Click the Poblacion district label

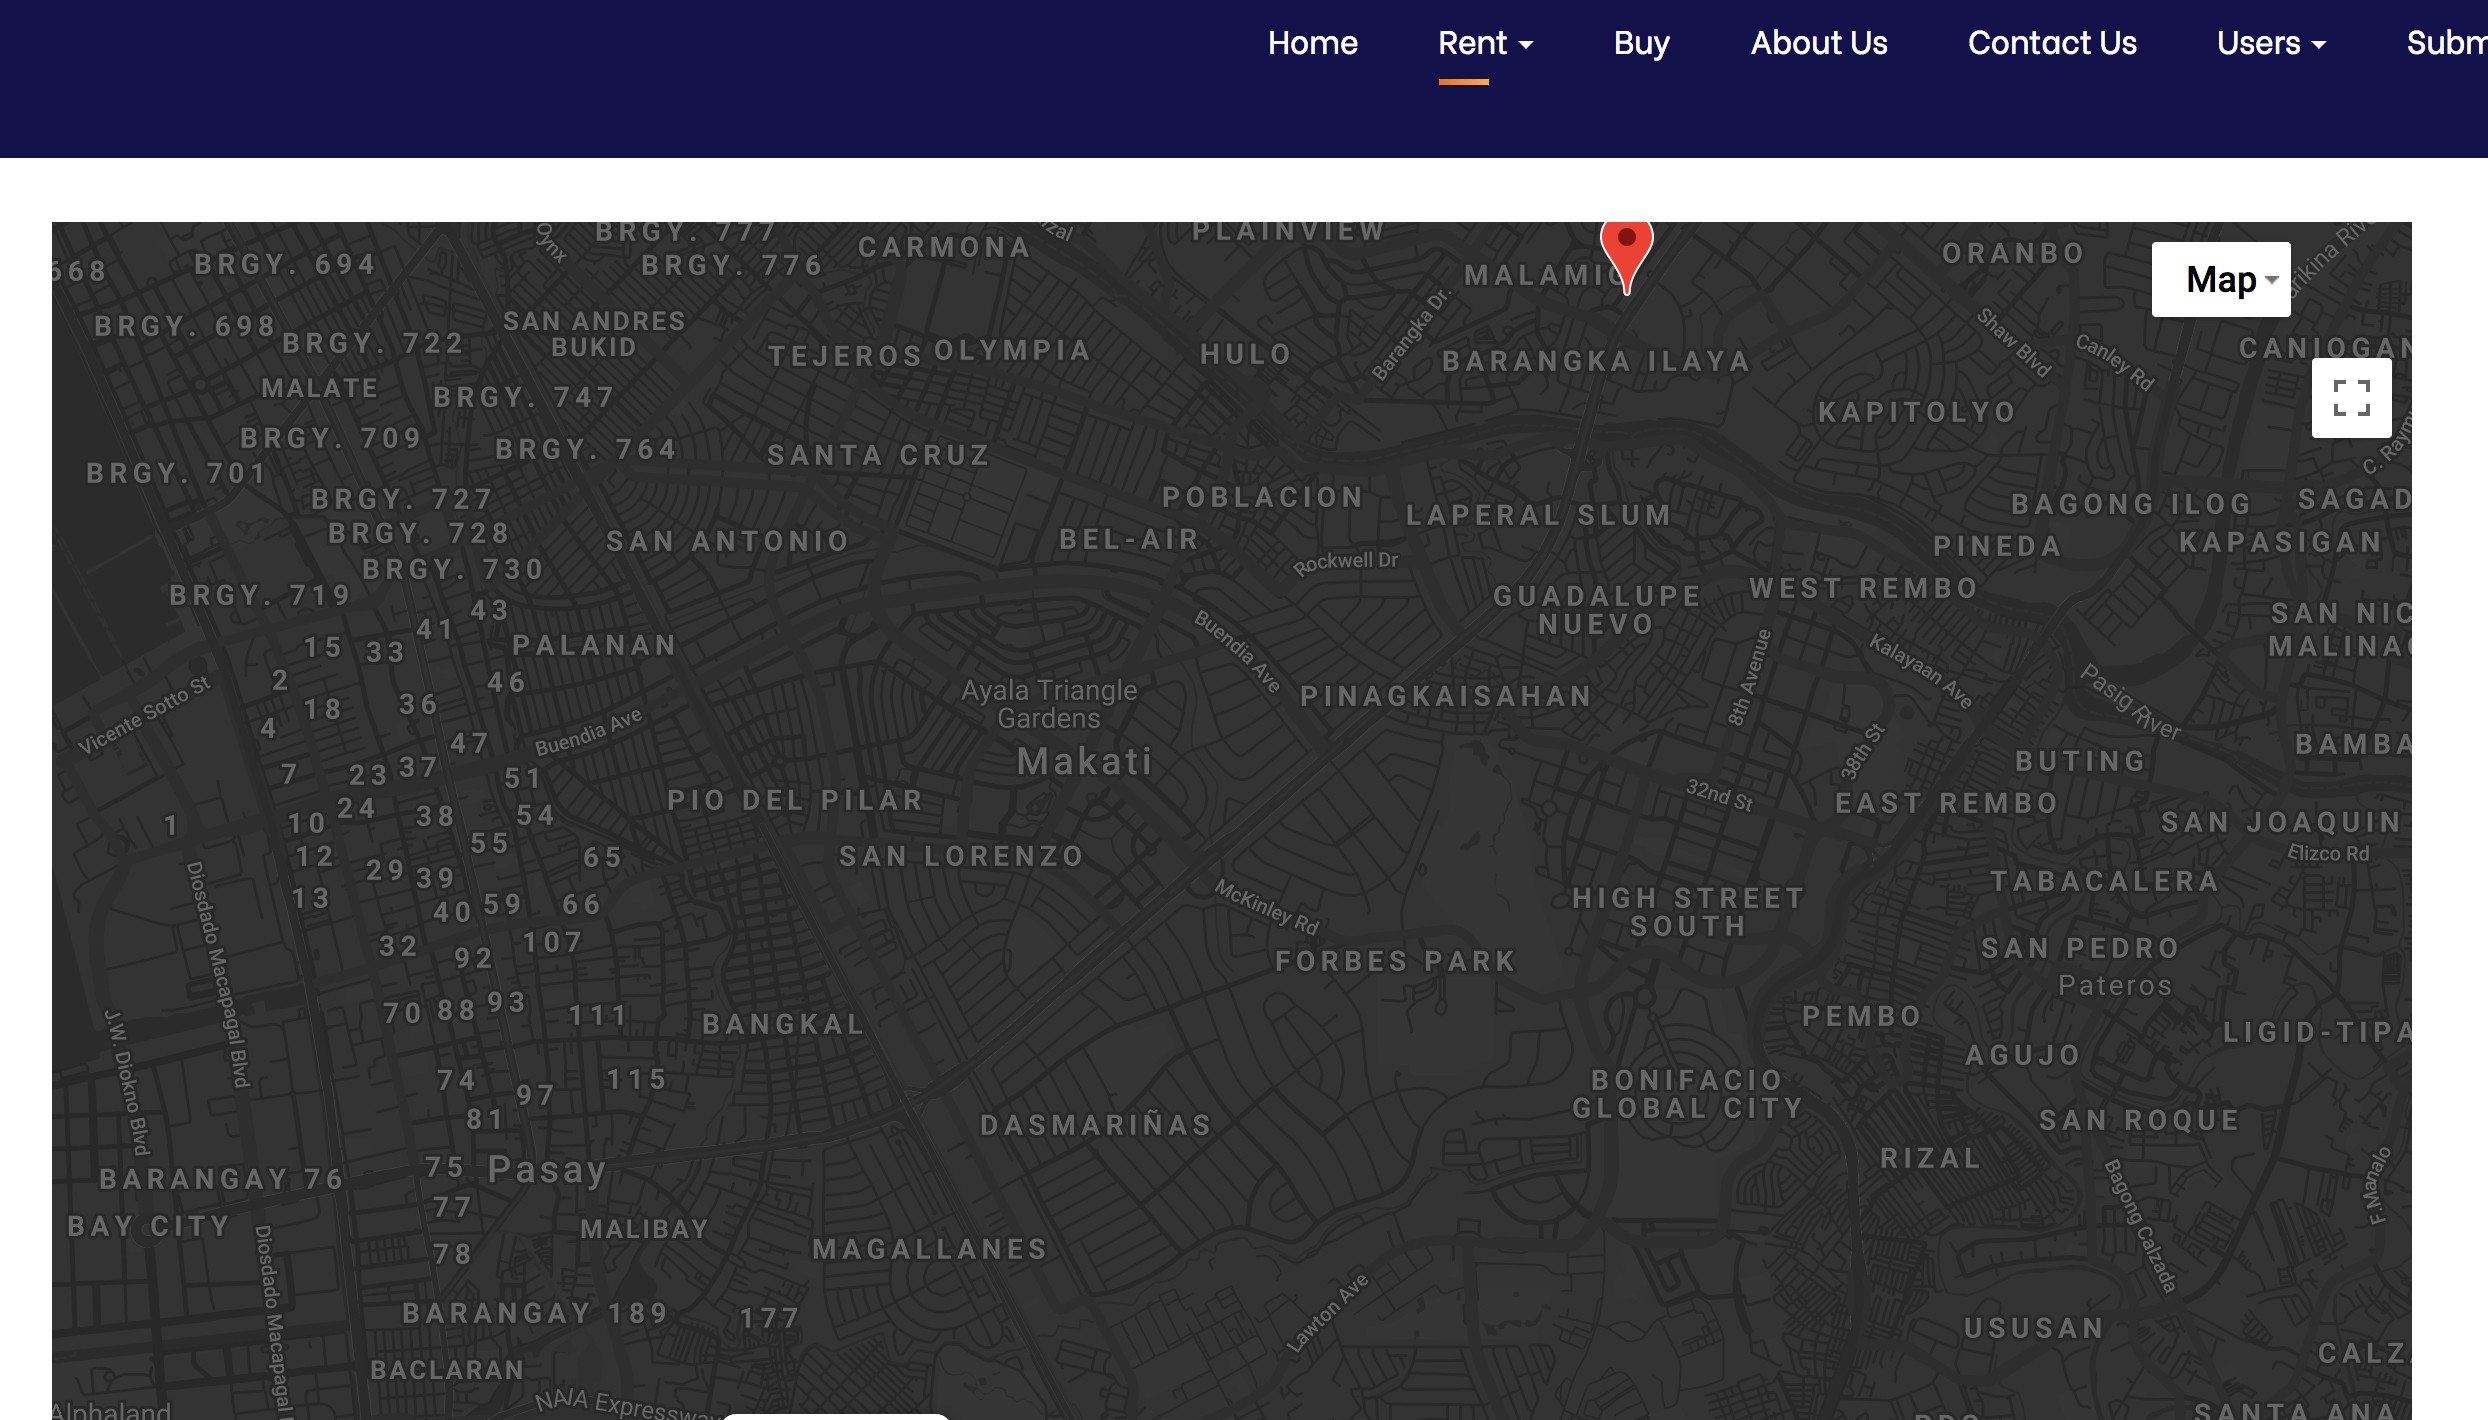click(x=1263, y=497)
